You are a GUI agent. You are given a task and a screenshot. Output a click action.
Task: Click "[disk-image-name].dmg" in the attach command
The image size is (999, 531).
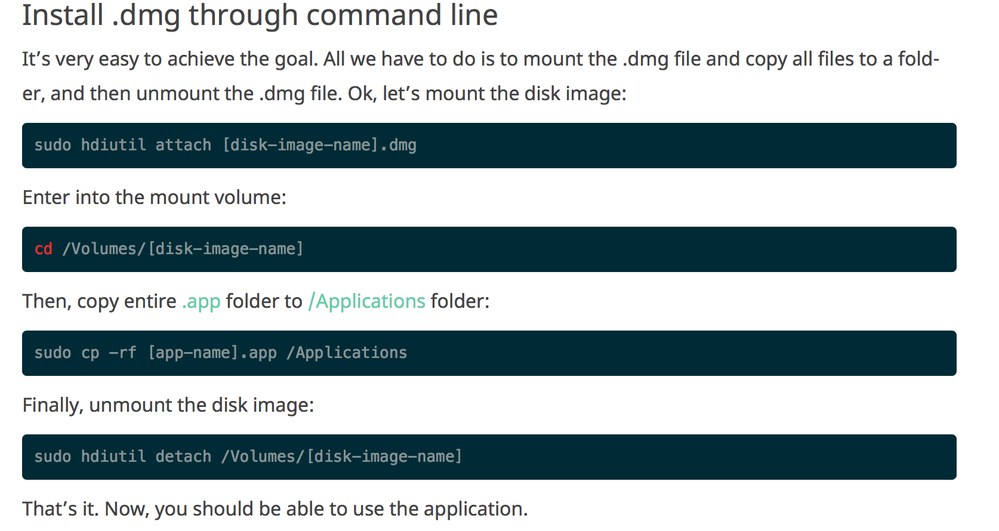[320, 146]
